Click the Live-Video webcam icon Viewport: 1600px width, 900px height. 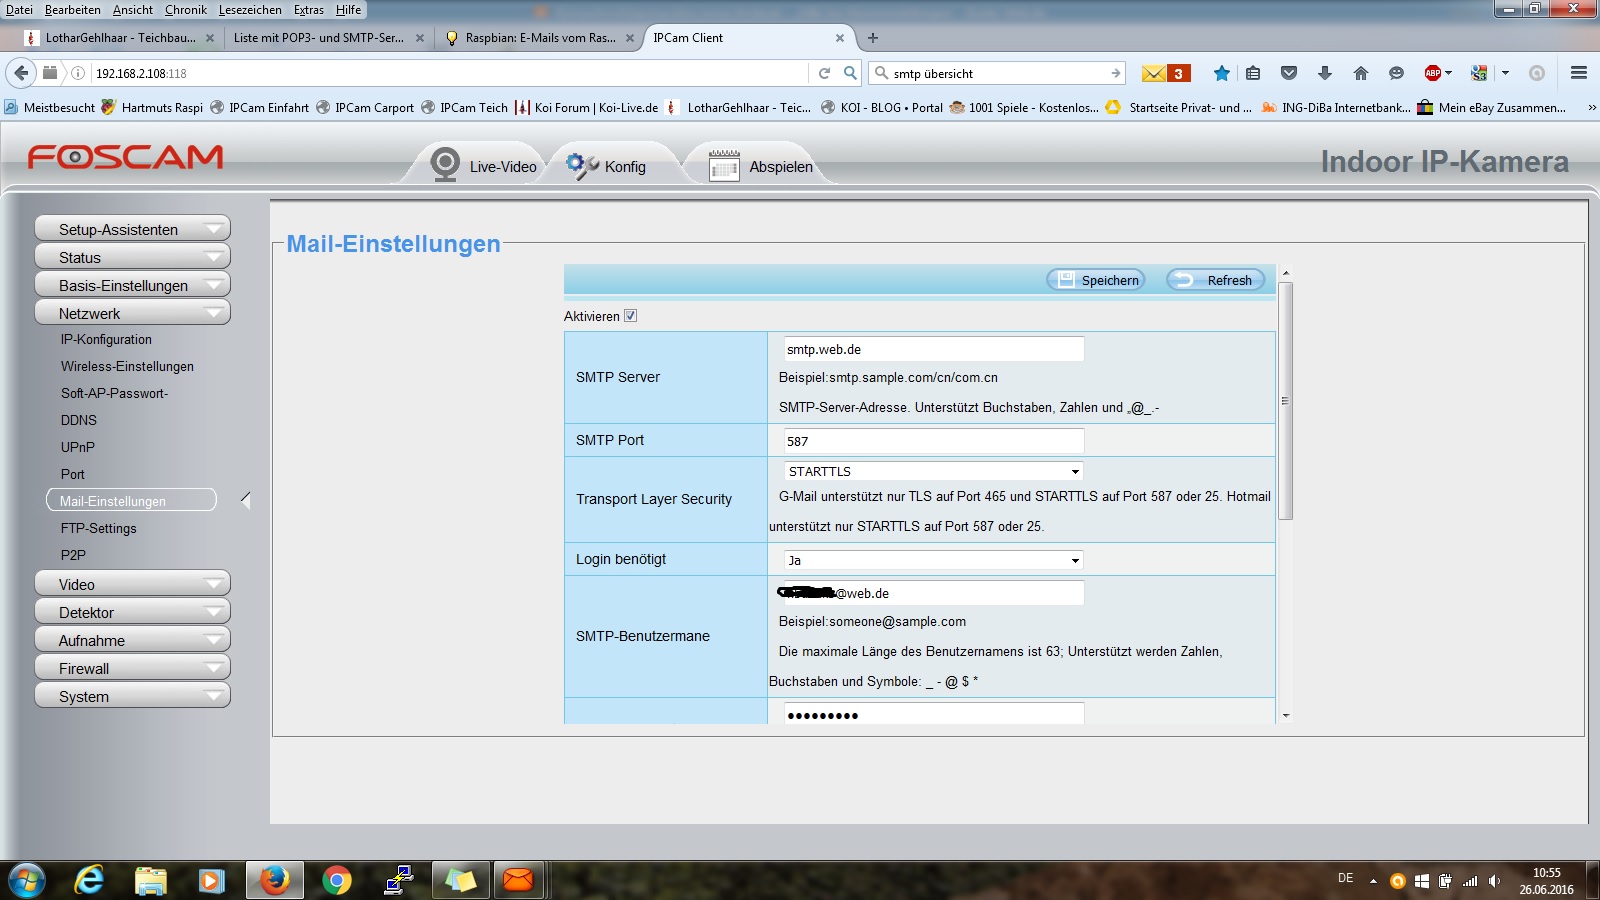(x=445, y=164)
